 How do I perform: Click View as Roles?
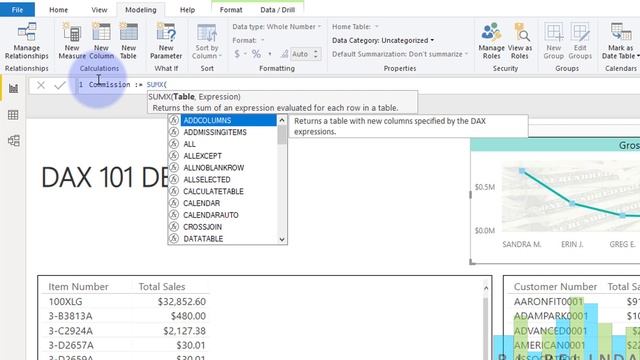pos(520,41)
